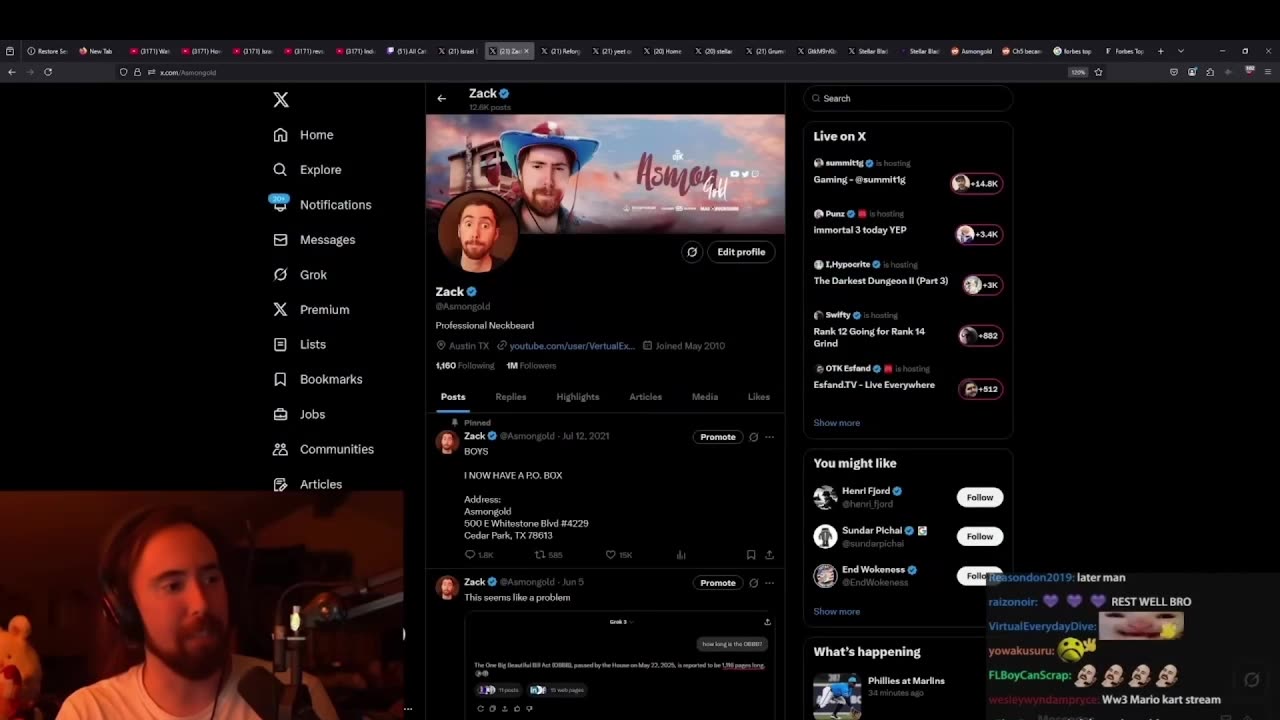
Task: Open more options on Jun 5 post
Action: pos(769,583)
